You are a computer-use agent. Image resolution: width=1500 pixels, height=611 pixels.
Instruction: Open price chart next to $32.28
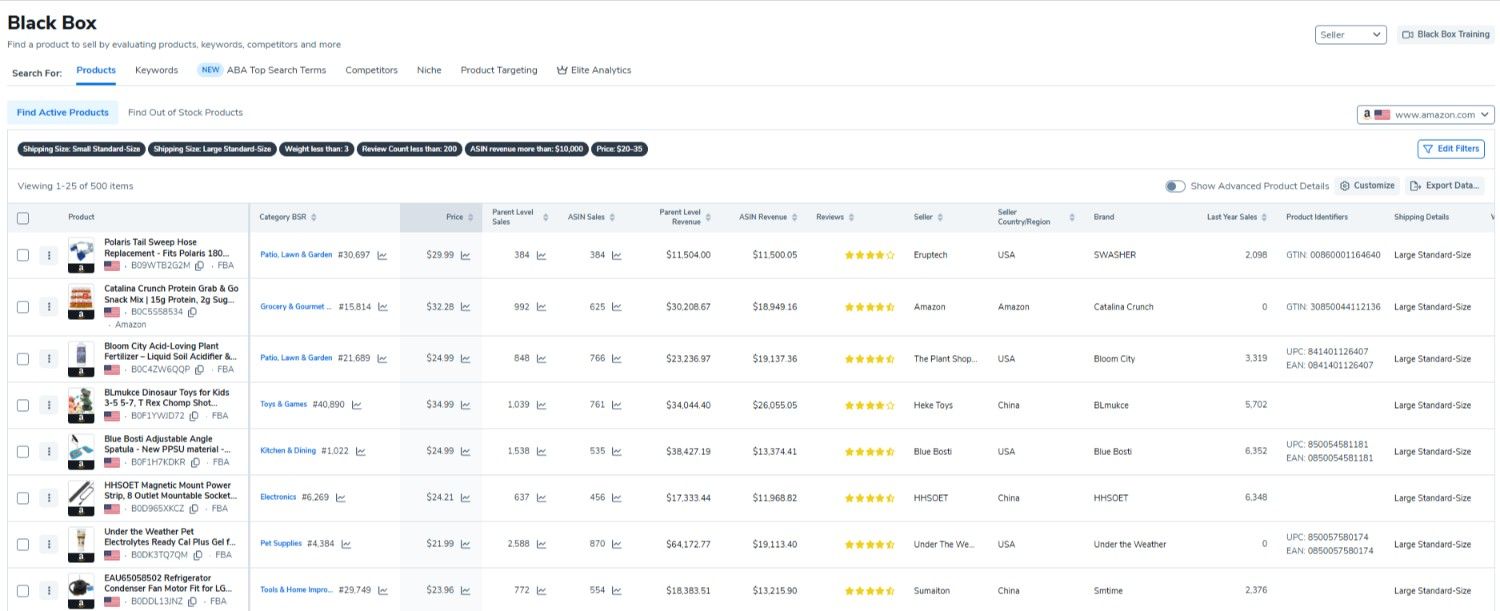point(465,307)
